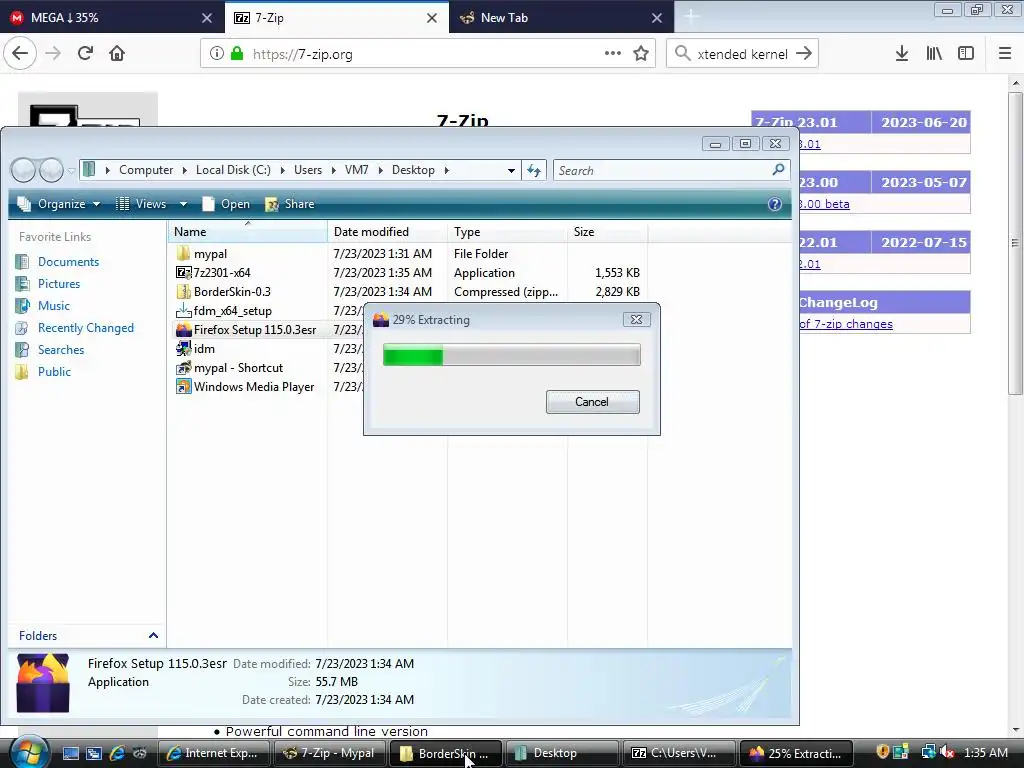Click the Windows Start orb
The width and height of the screenshot is (1024, 768).
click(x=29, y=753)
